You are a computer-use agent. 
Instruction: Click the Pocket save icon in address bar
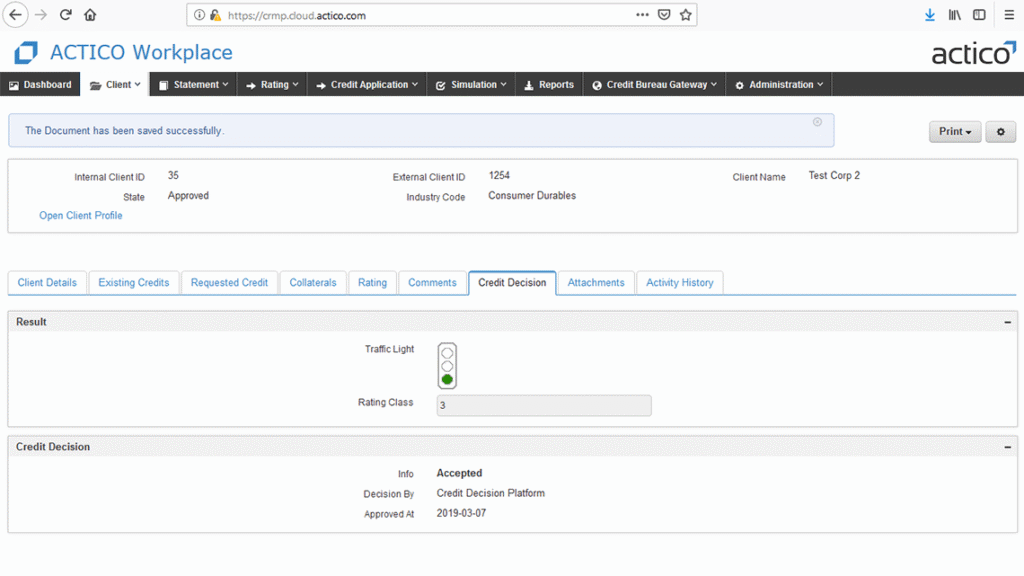[664, 15]
